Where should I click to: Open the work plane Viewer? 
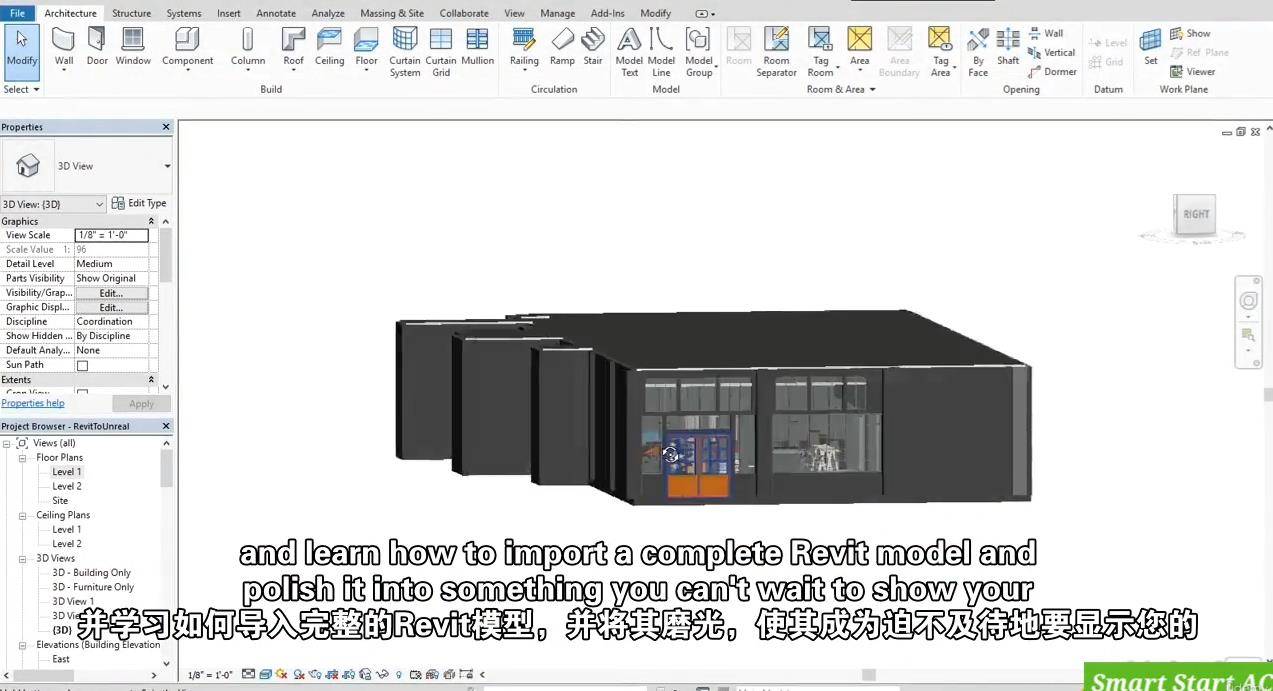click(x=1193, y=71)
